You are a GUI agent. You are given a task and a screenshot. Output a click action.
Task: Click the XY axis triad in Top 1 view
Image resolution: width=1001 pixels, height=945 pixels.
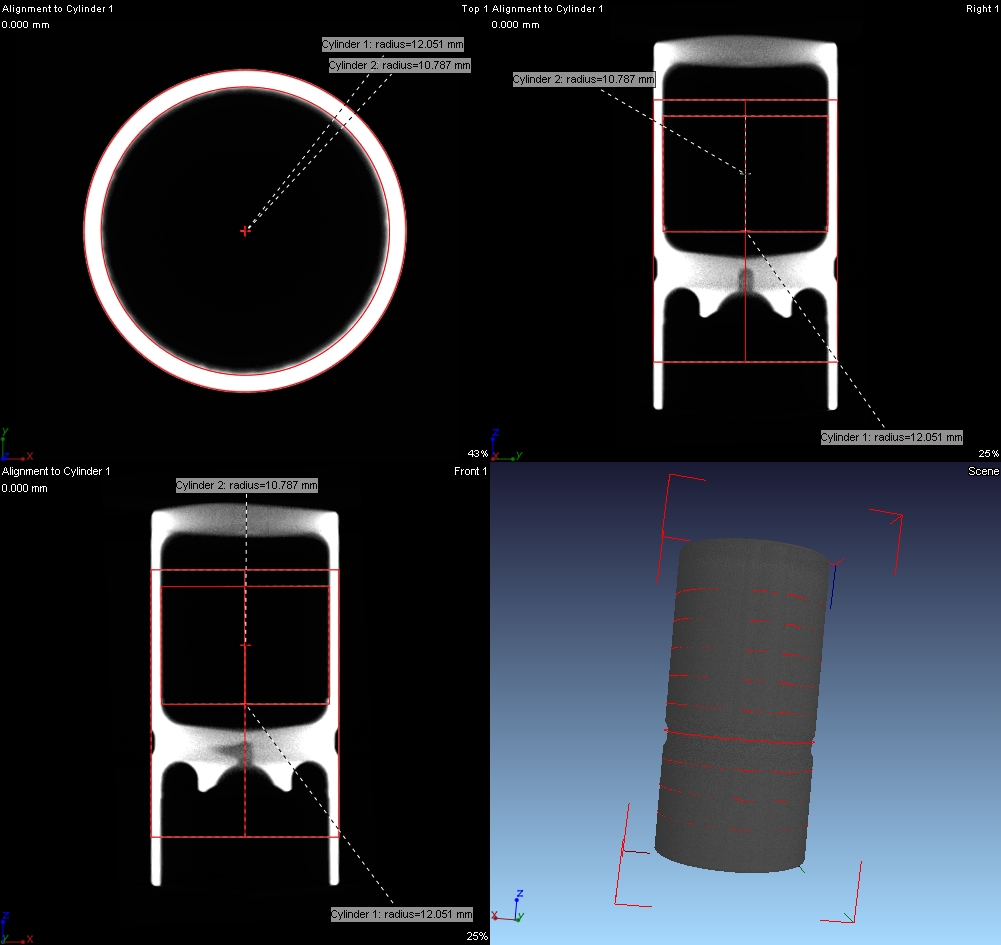coord(14,446)
